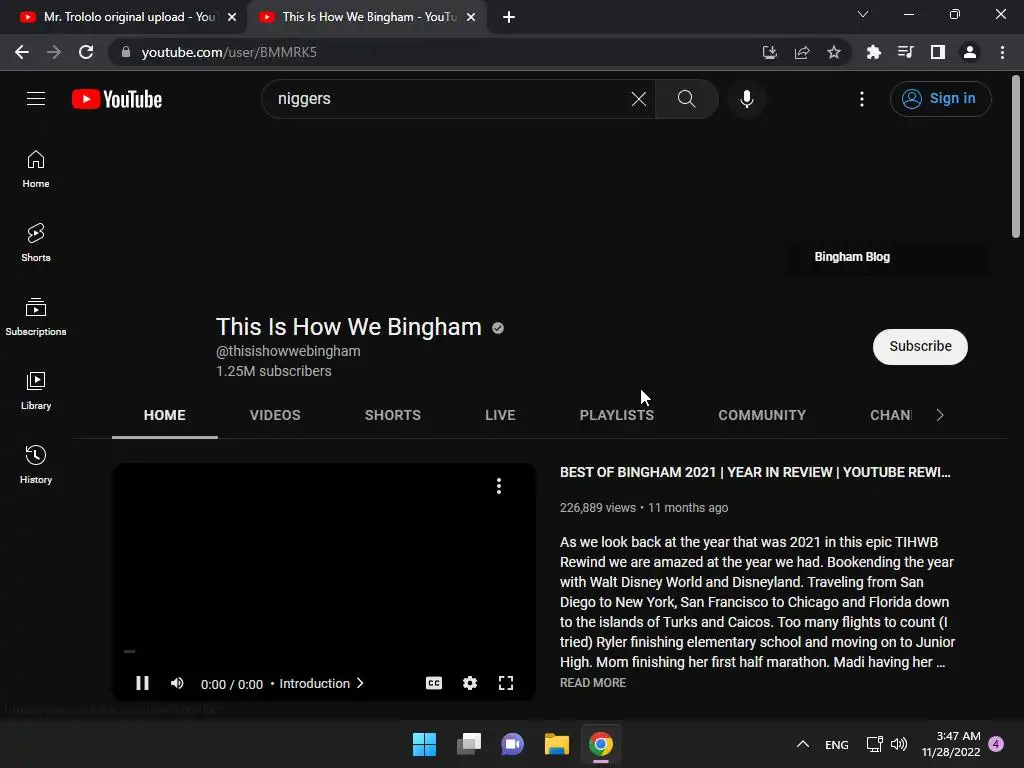Open Chrome profile icon

(970, 52)
